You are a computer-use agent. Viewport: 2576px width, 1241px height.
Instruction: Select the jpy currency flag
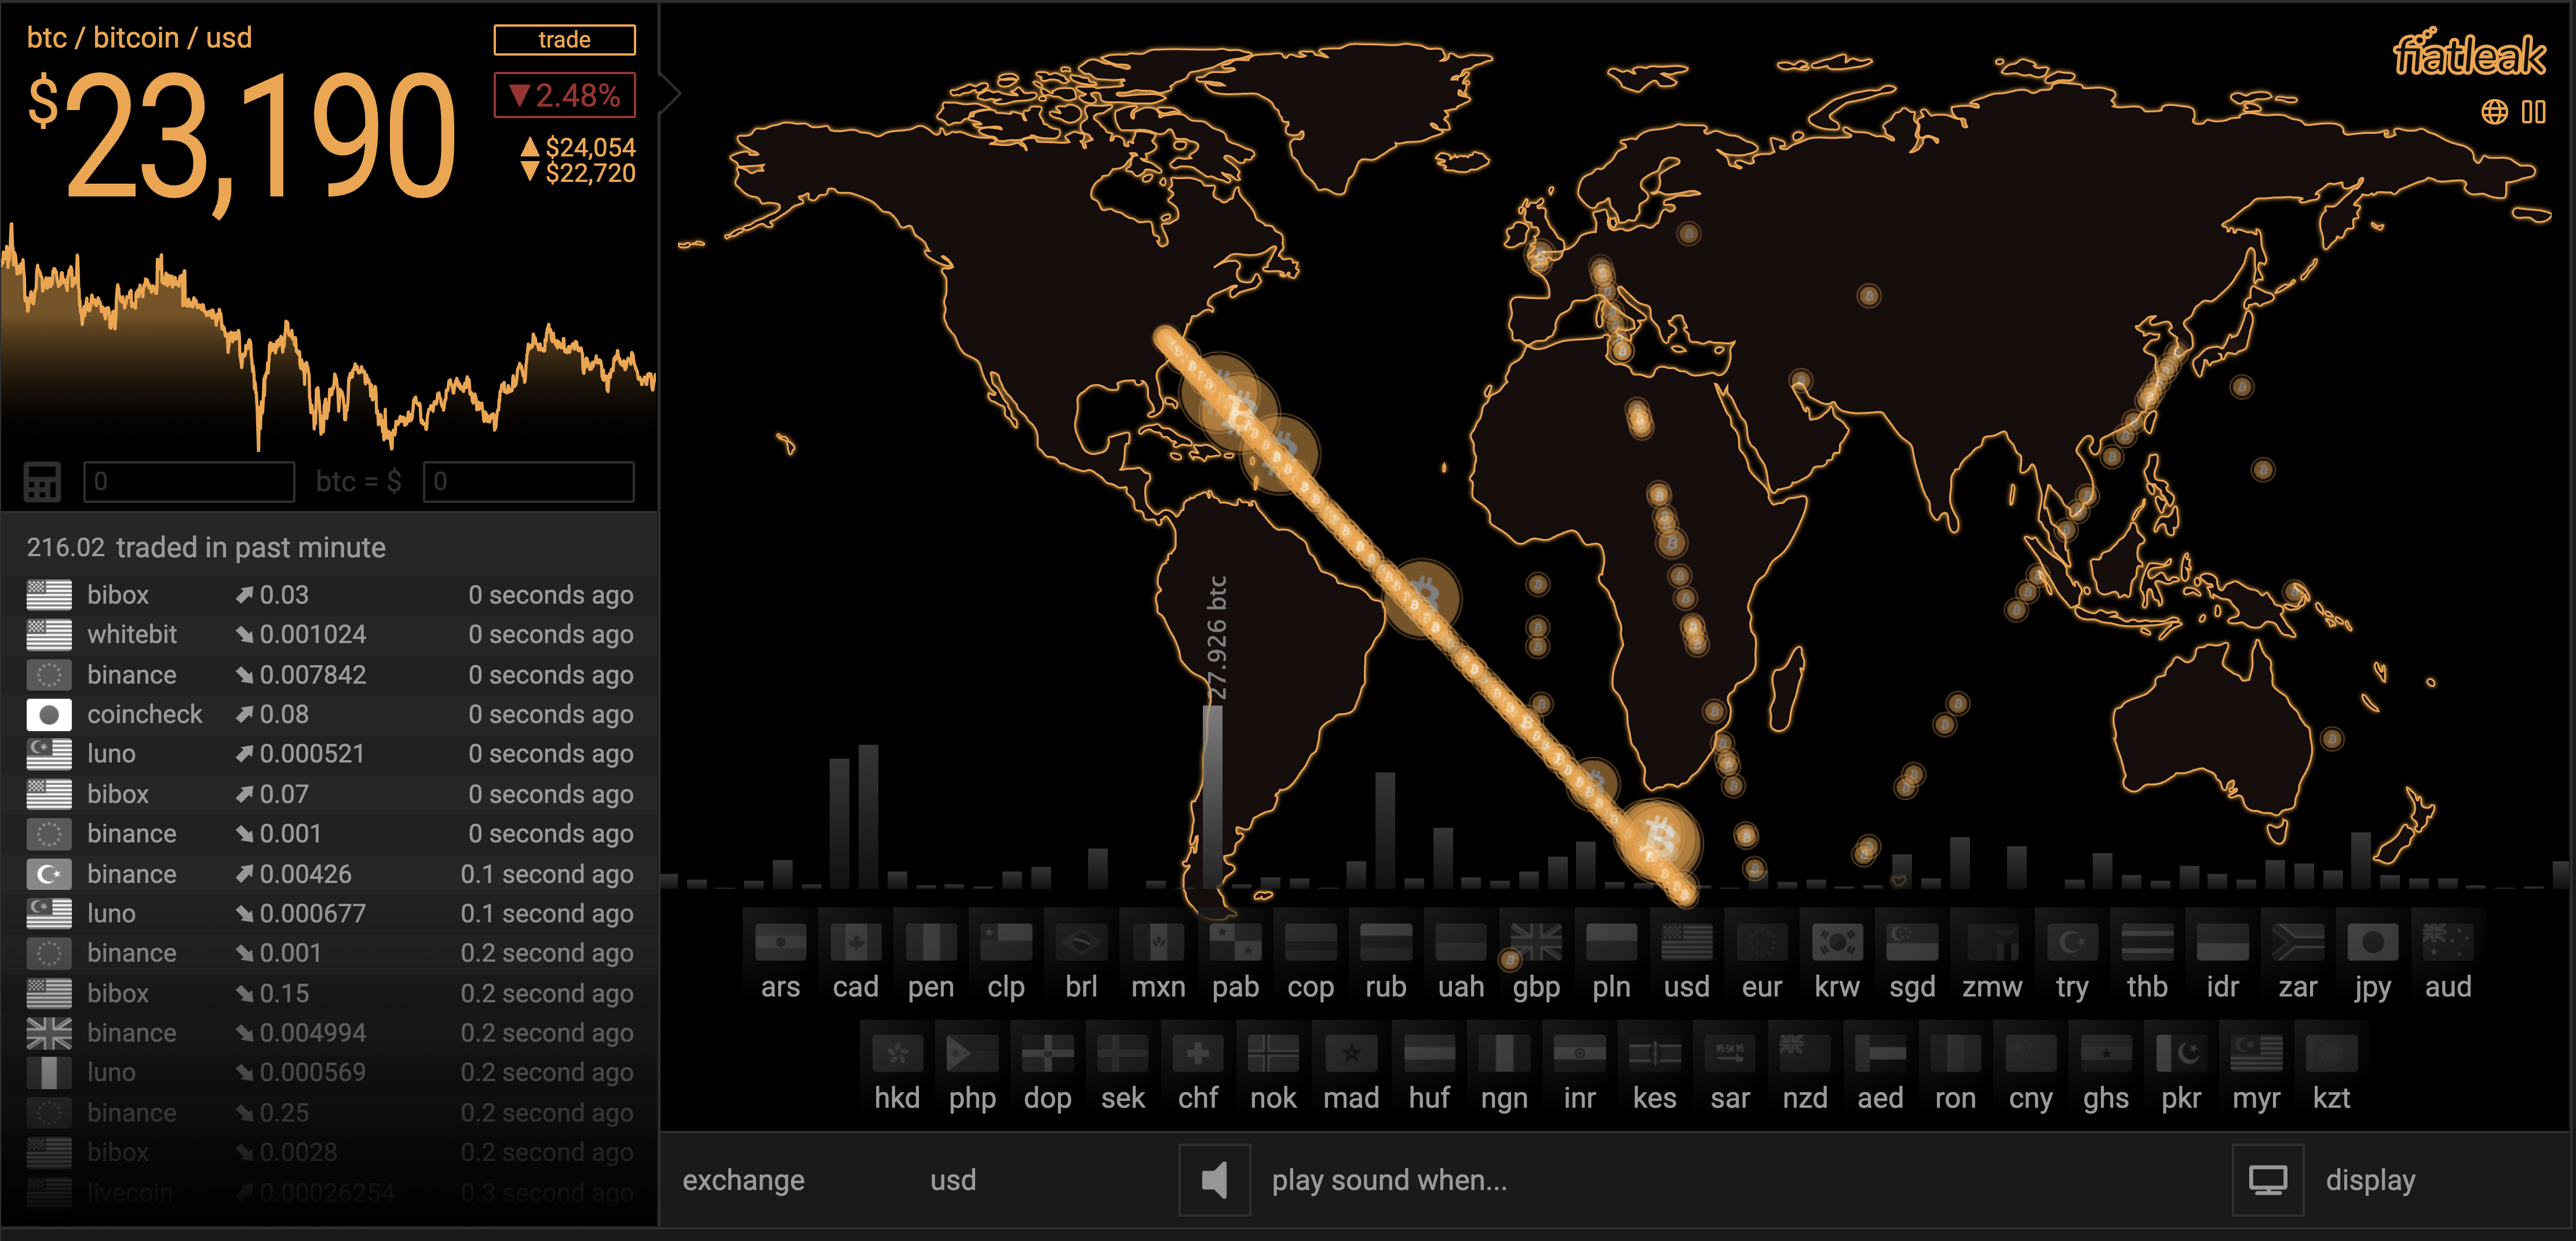point(2372,942)
